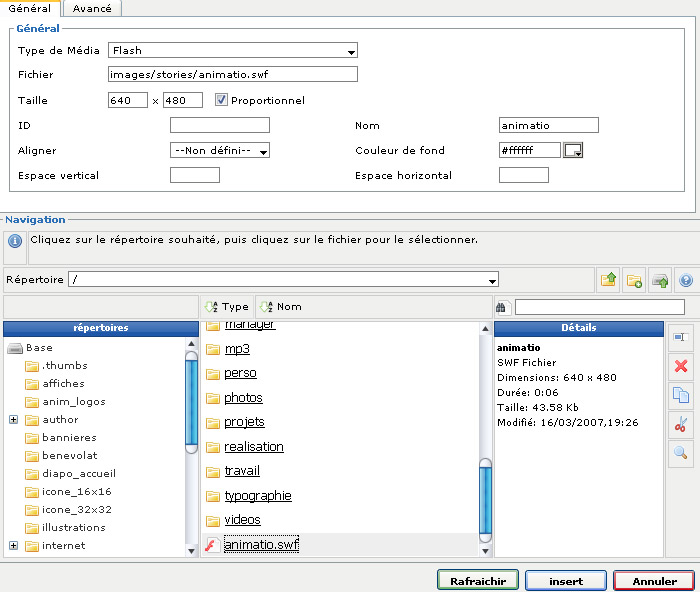Image resolution: width=700 pixels, height=592 pixels.
Task: Expand the Répertoire path dropdown
Action: [492, 280]
